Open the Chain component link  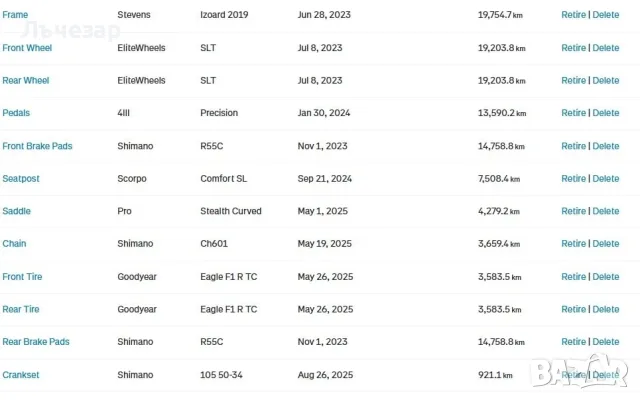[x=14, y=243]
